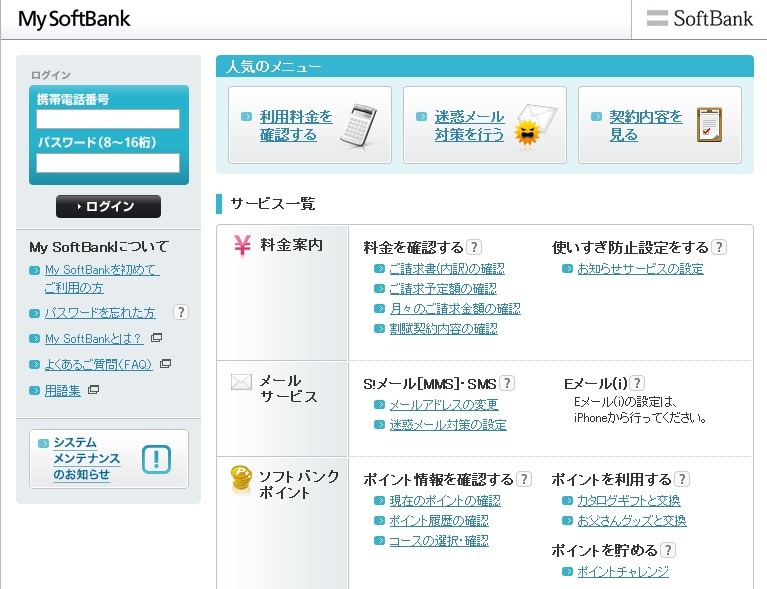Click the angry sun mail icon

pos(536,125)
